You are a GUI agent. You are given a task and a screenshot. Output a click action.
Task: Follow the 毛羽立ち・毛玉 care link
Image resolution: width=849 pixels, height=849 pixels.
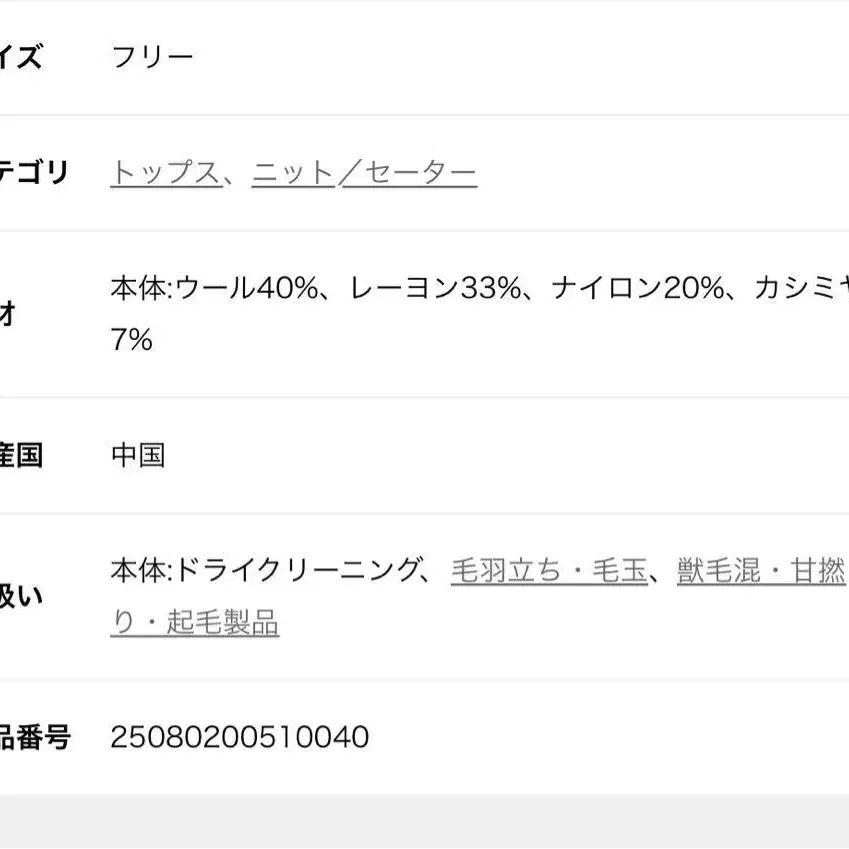(549, 572)
